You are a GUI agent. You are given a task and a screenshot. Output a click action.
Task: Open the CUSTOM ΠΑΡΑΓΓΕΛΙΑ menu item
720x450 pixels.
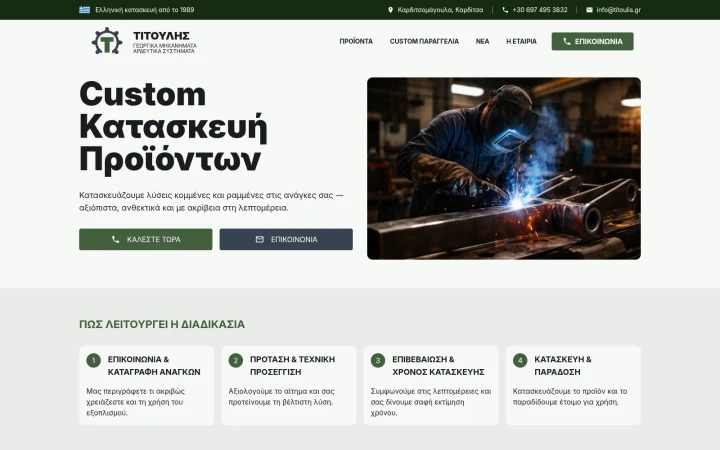point(424,41)
